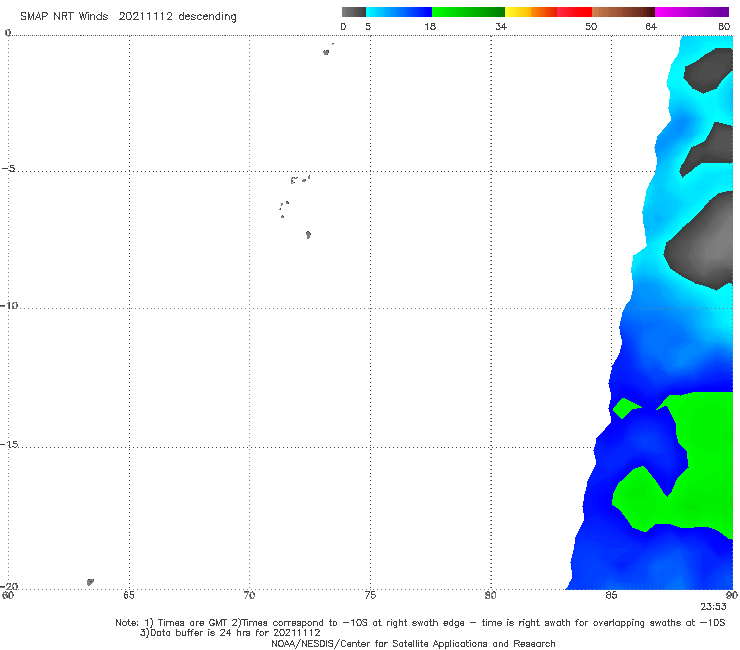Click the island outline near 7S 72E

coord(308,235)
